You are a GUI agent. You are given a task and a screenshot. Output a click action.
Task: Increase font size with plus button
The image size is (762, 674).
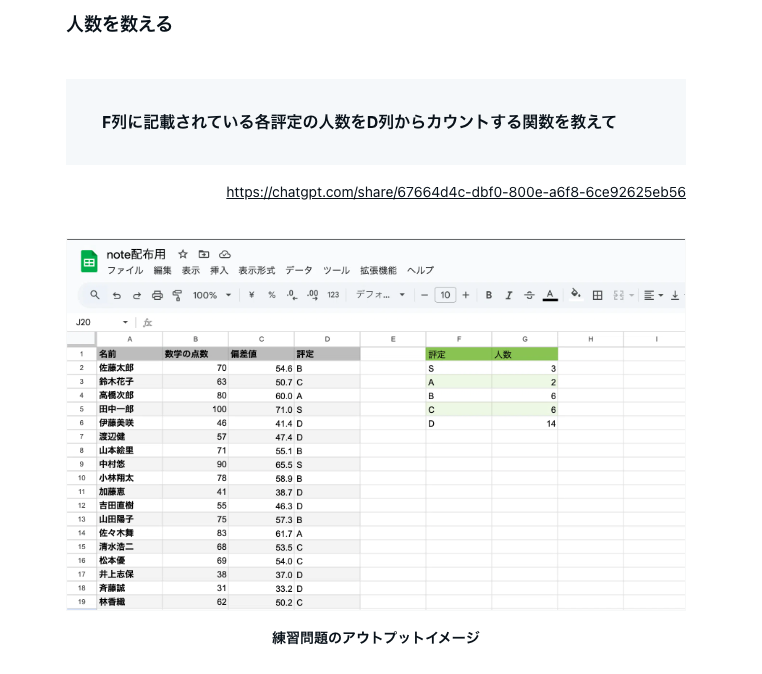pos(466,295)
